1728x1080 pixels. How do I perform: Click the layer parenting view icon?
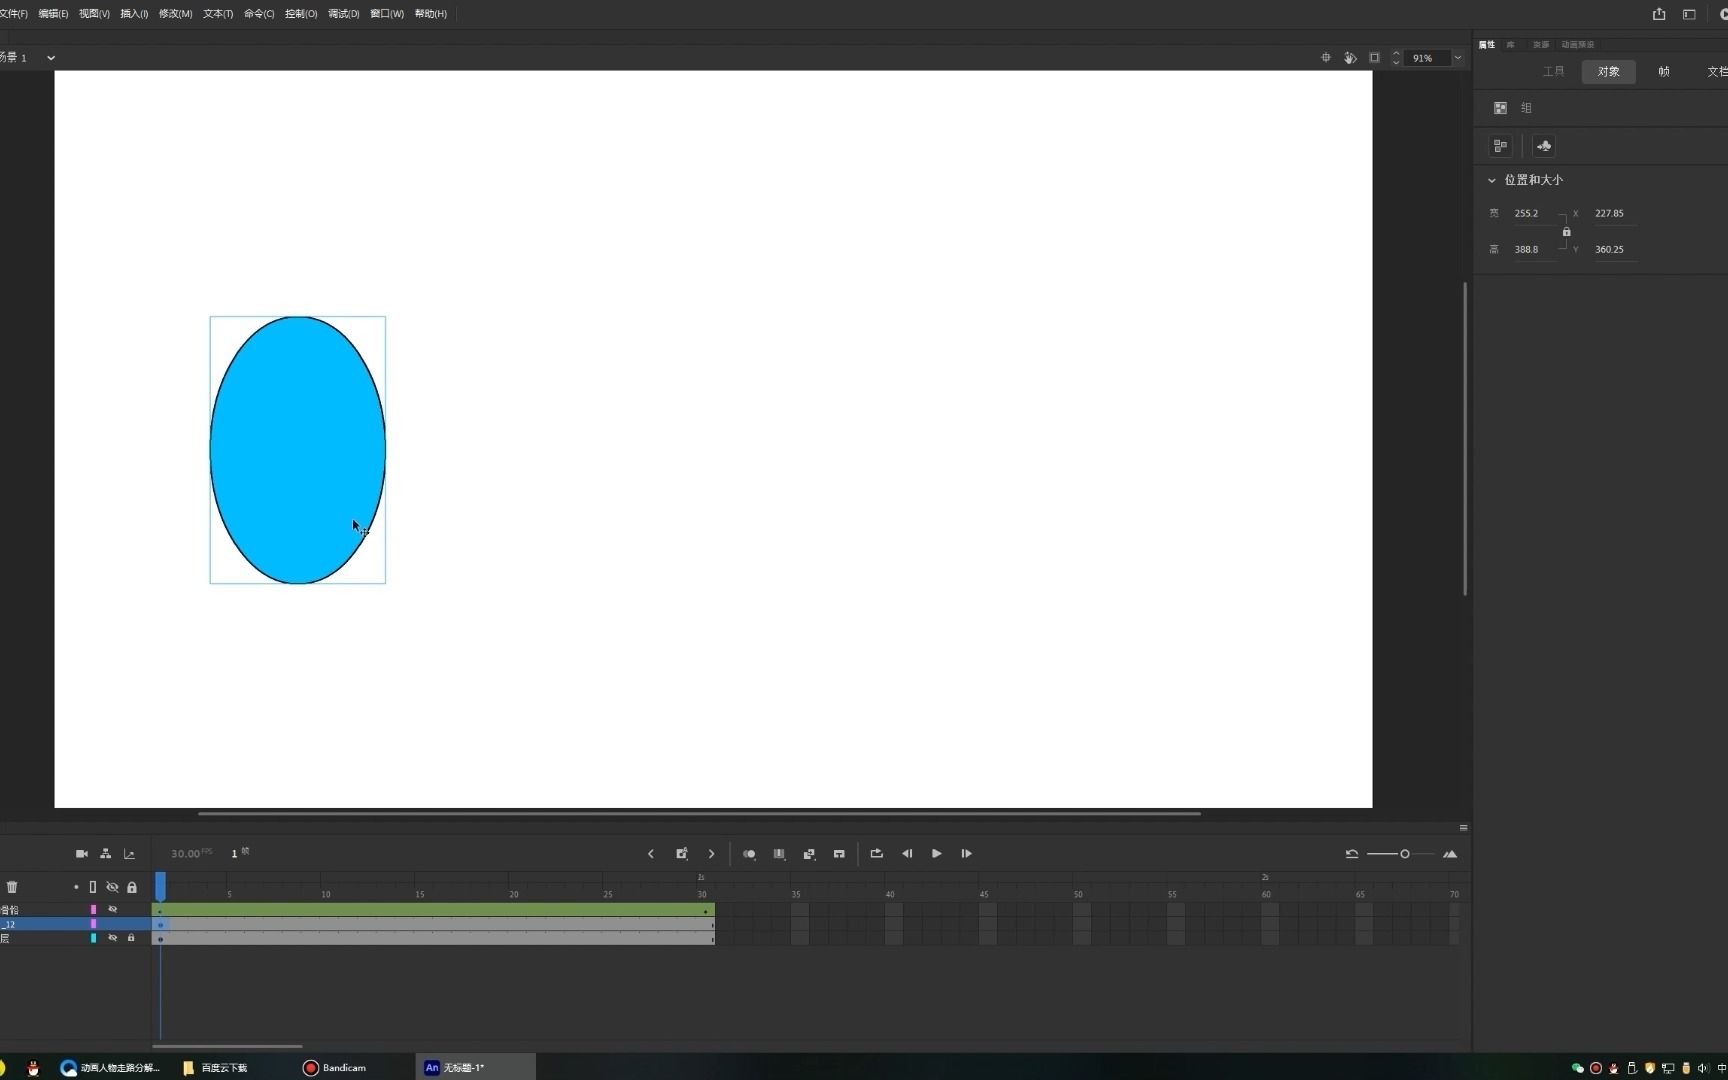coord(105,854)
